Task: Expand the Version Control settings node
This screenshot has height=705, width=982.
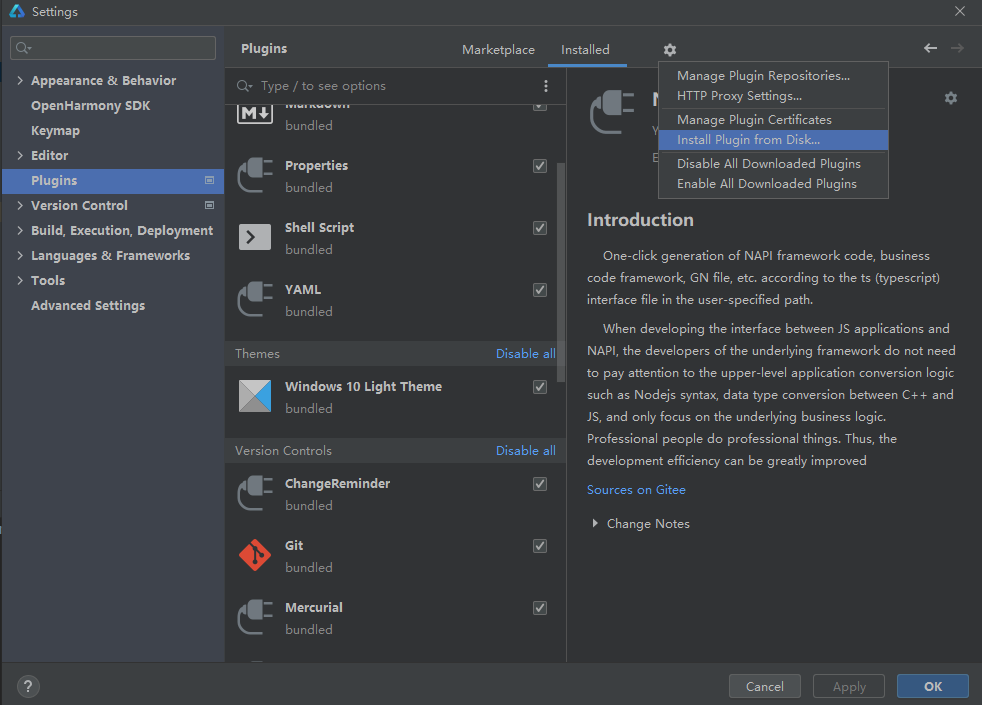Action: pyautogui.click(x=20, y=205)
